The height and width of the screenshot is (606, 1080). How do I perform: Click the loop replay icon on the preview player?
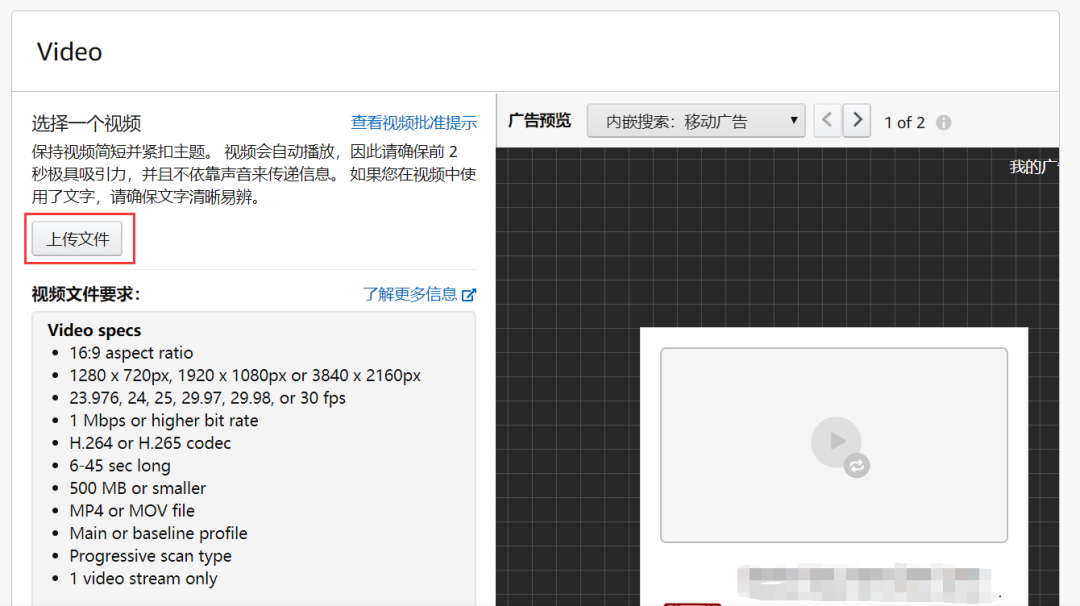[x=857, y=465]
